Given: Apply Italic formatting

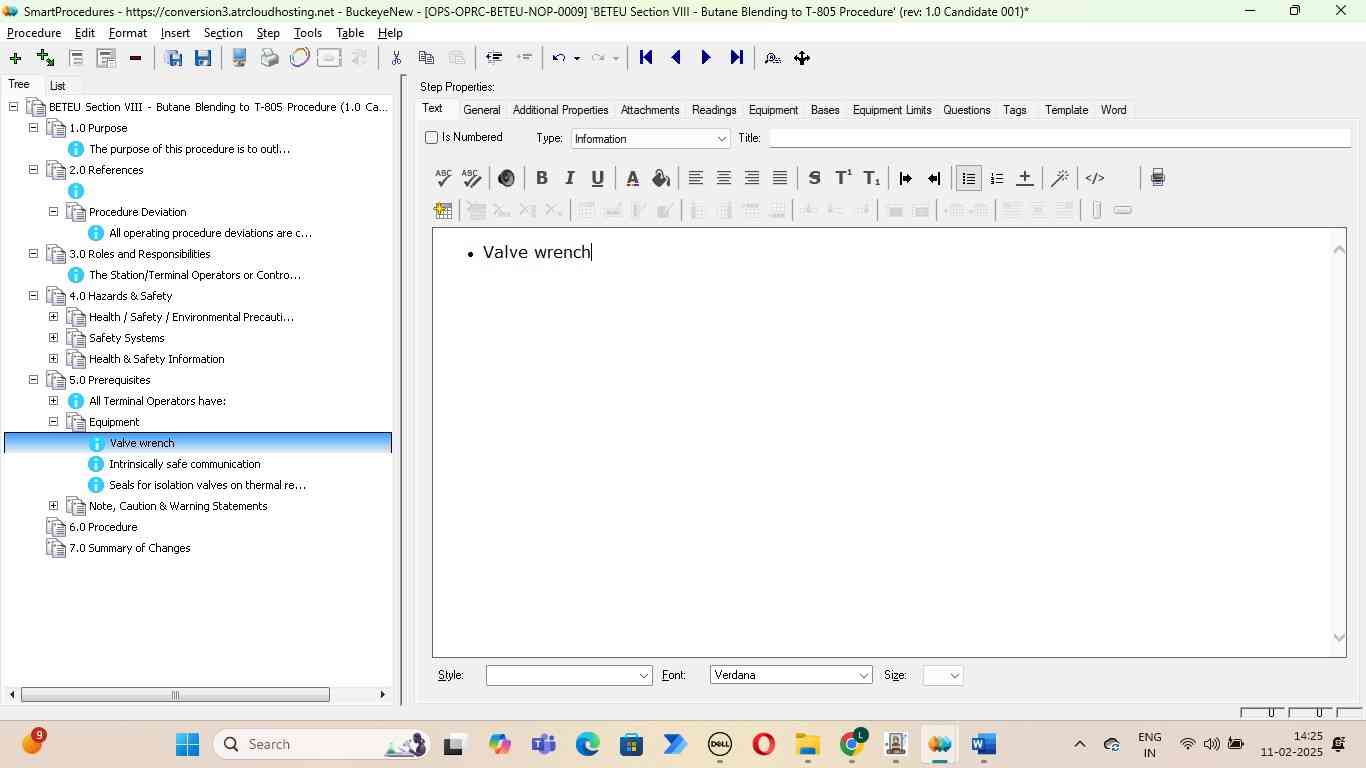Looking at the screenshot, I should coord(569,178).
